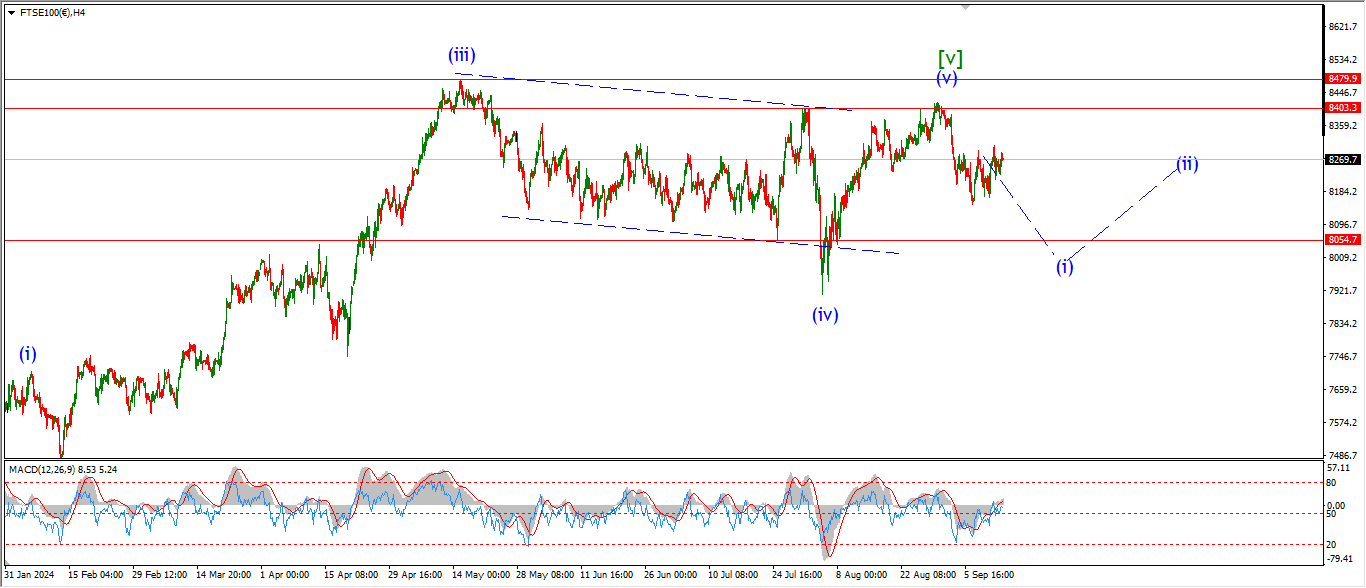This screenshot has height=588, width=1366.
Task: Select the green [v] wave label
Action: coord(950,59)
